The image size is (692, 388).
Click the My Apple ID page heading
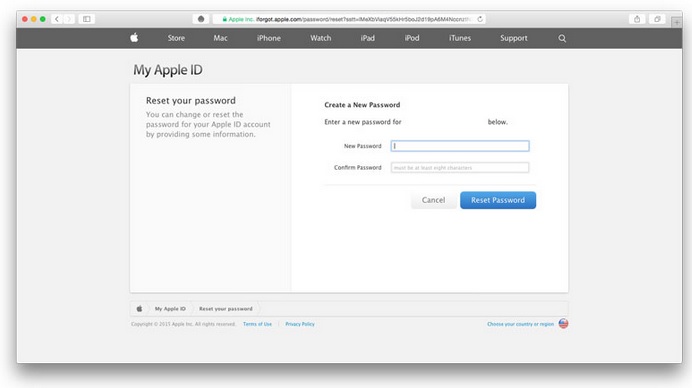[x=168, y=70]
